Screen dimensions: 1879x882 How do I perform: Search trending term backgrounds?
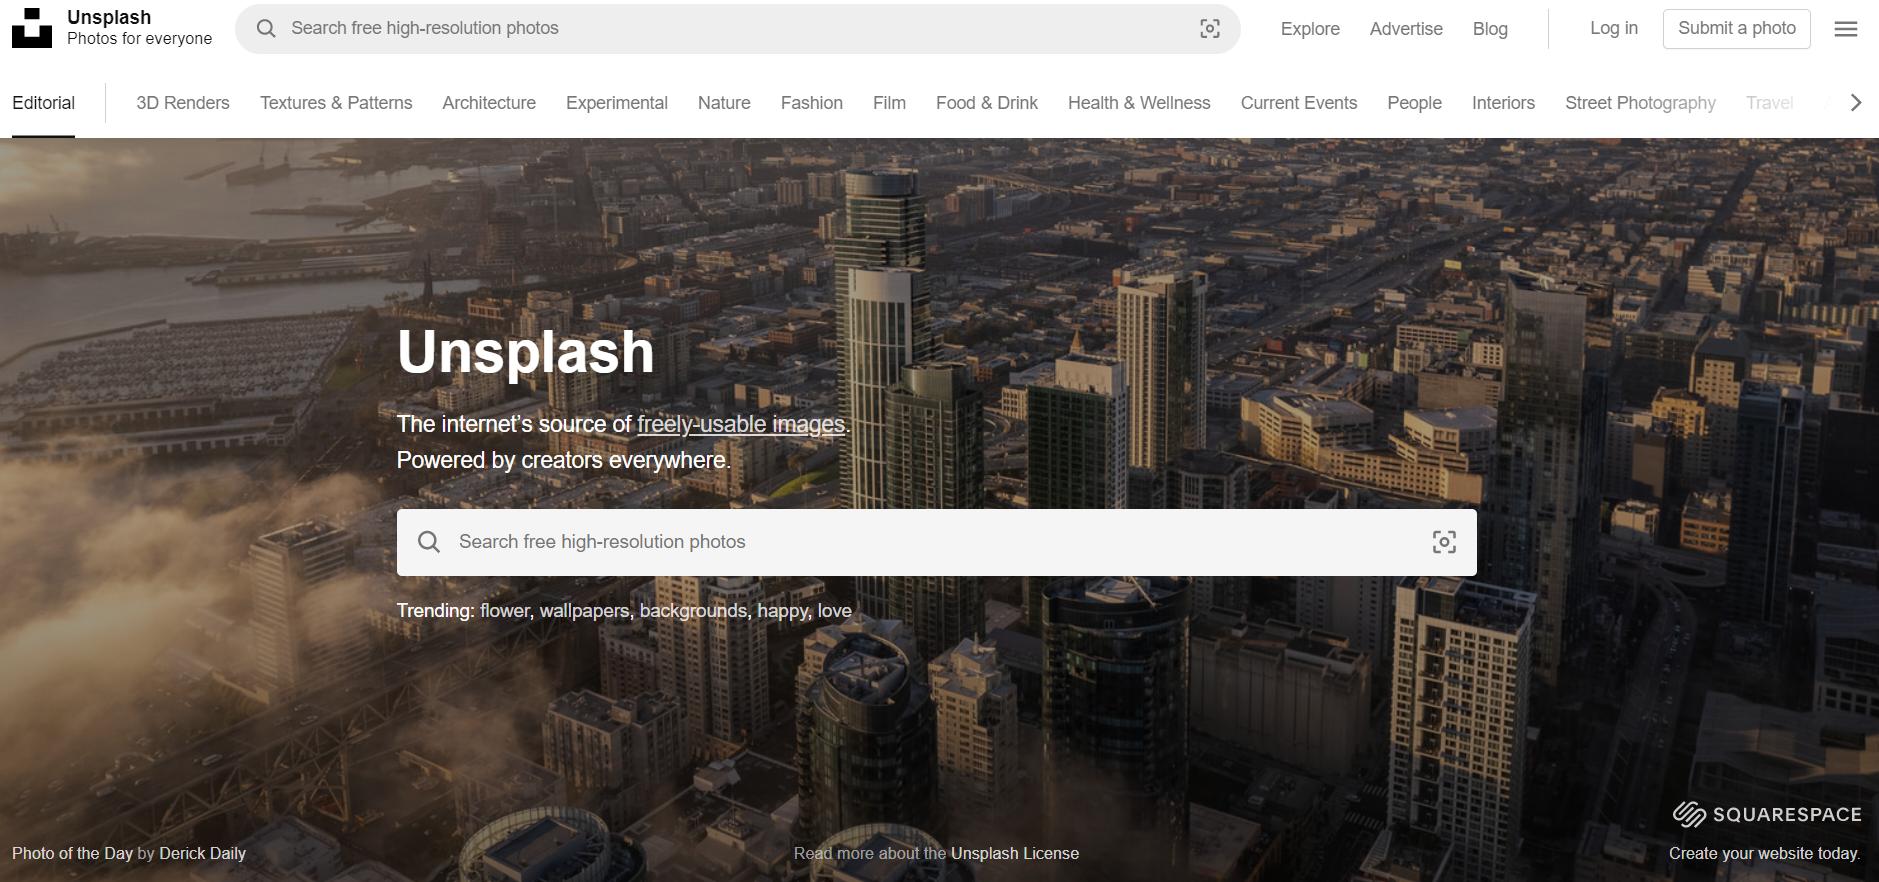tap(693, 611)
